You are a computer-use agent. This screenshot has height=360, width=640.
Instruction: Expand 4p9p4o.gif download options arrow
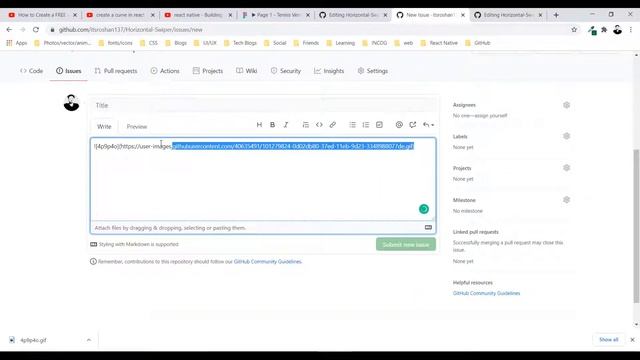[x=89, y=340]
